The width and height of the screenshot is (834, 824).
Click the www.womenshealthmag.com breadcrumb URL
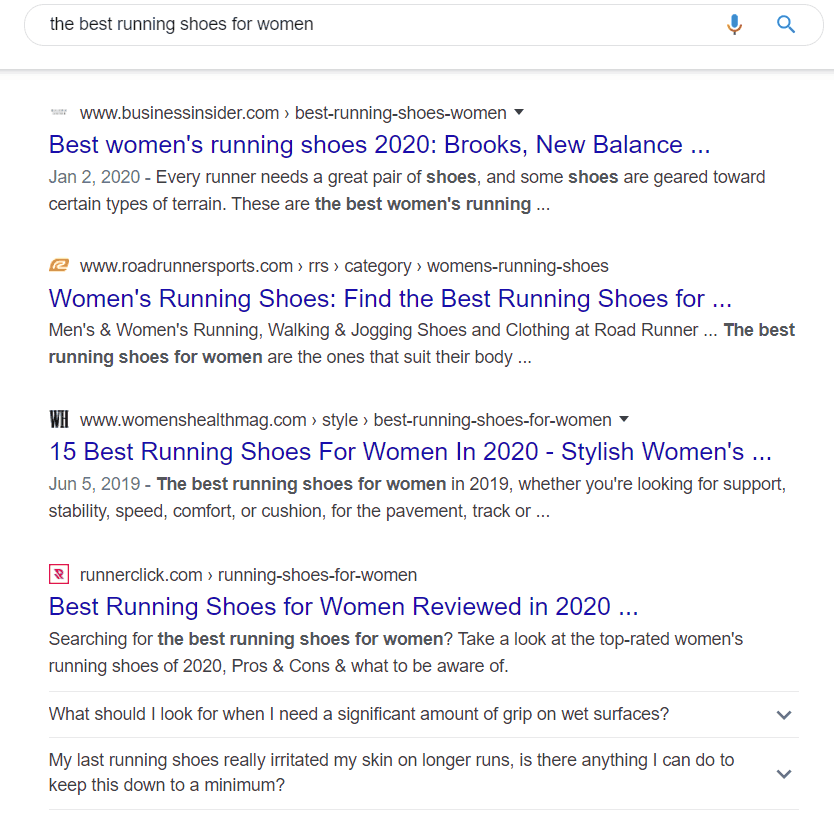tap(346, 420)
